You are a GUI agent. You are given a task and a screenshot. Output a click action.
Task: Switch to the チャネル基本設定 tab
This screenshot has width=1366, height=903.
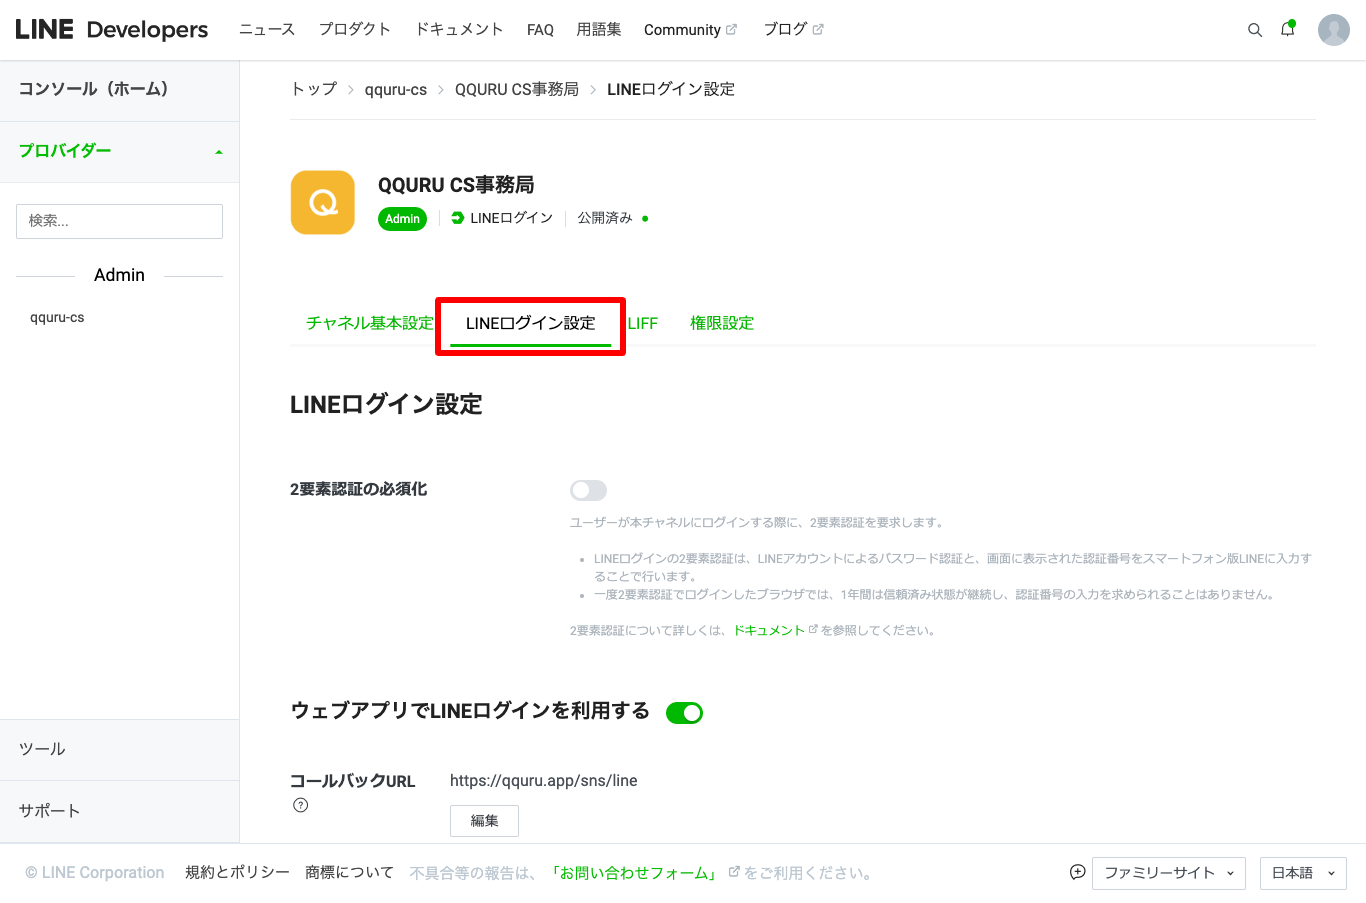(369, 323)
